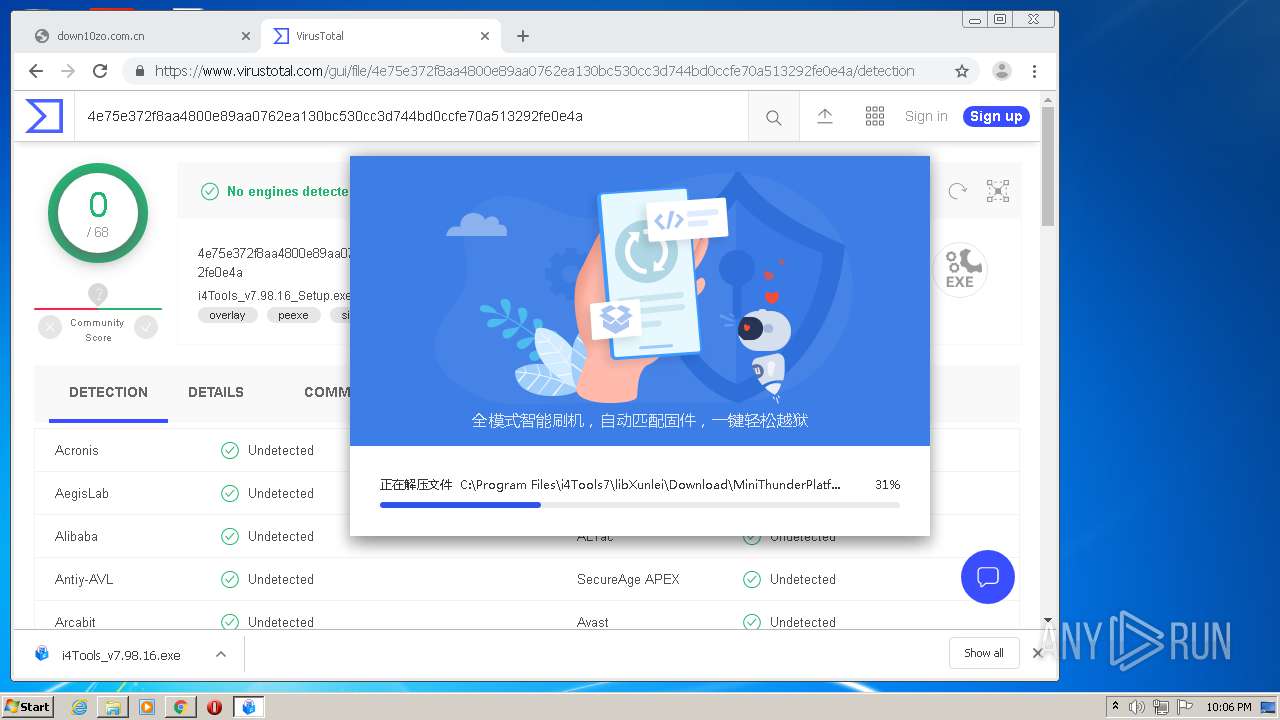
Task: Expand the i4Tools download options chevron
Action: [x=221, y=655]
